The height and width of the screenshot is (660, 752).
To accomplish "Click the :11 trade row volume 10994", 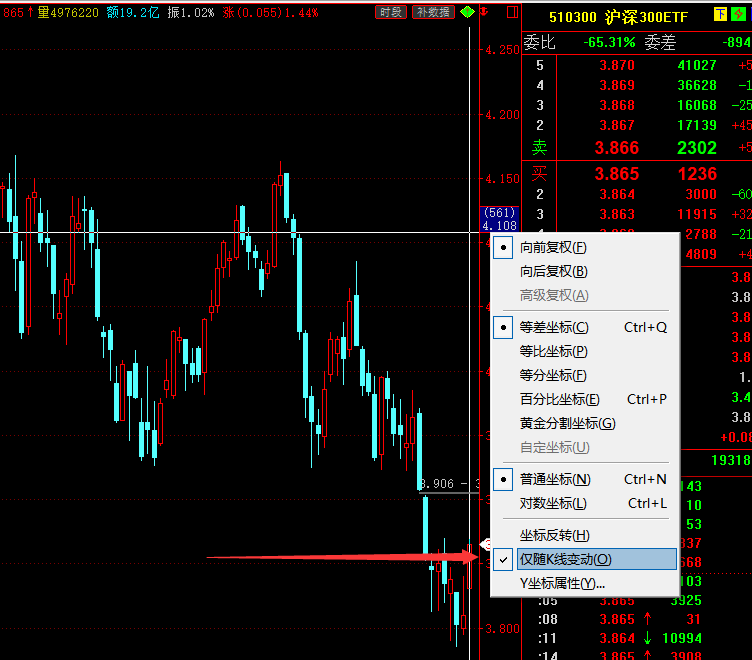I will pyautogui.click(x=682, y=638).
